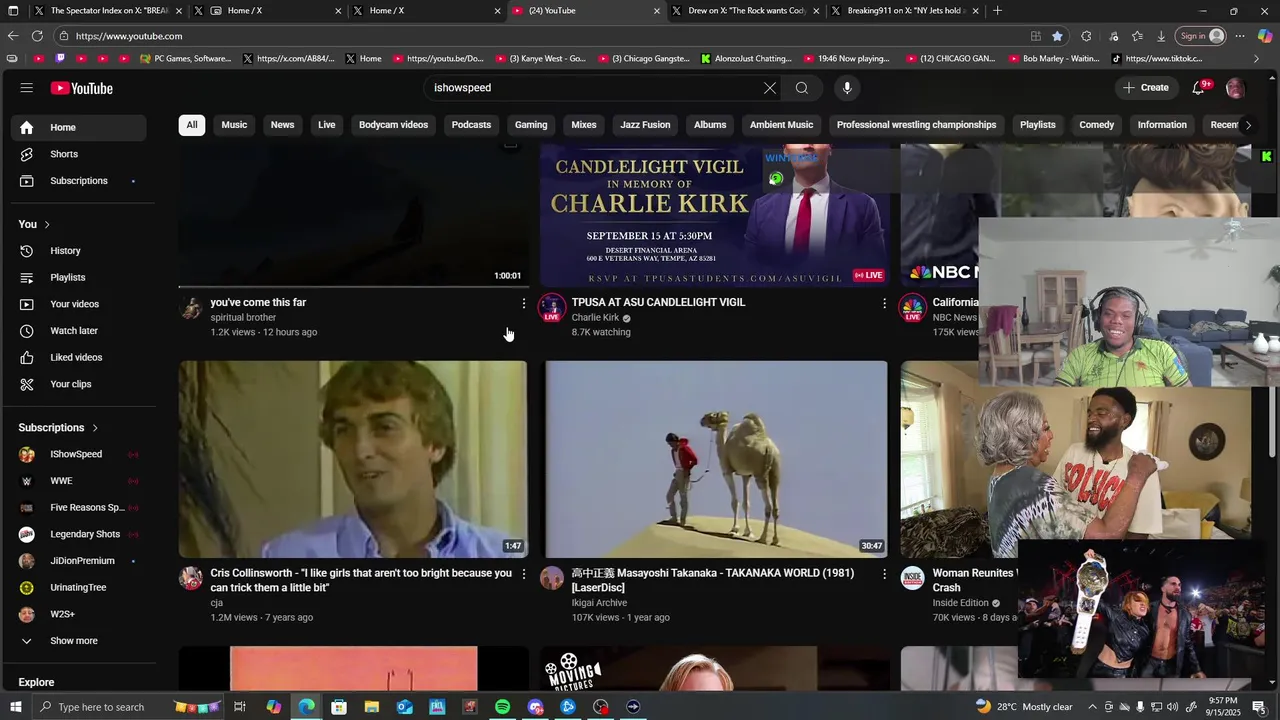Click the Inside Edition channel avatar

(x=913, y=578)
